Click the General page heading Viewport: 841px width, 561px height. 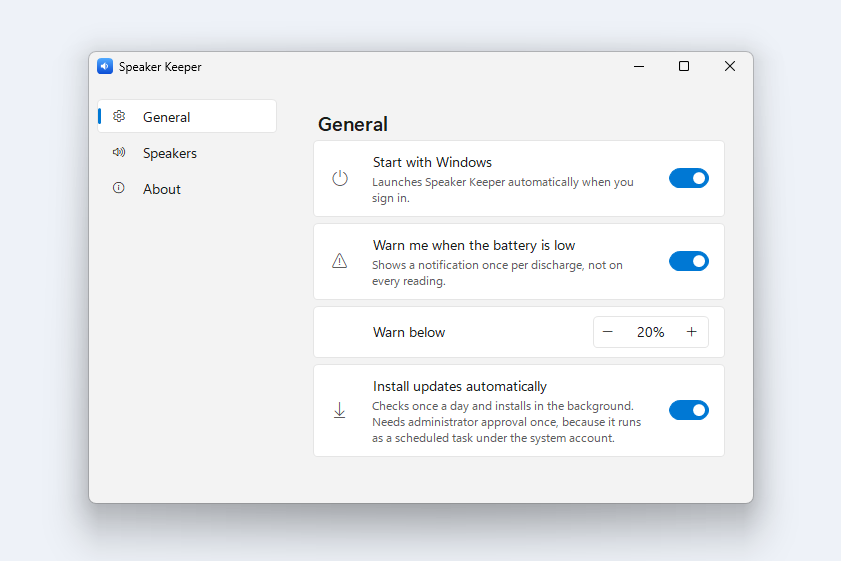pos(353,124)
